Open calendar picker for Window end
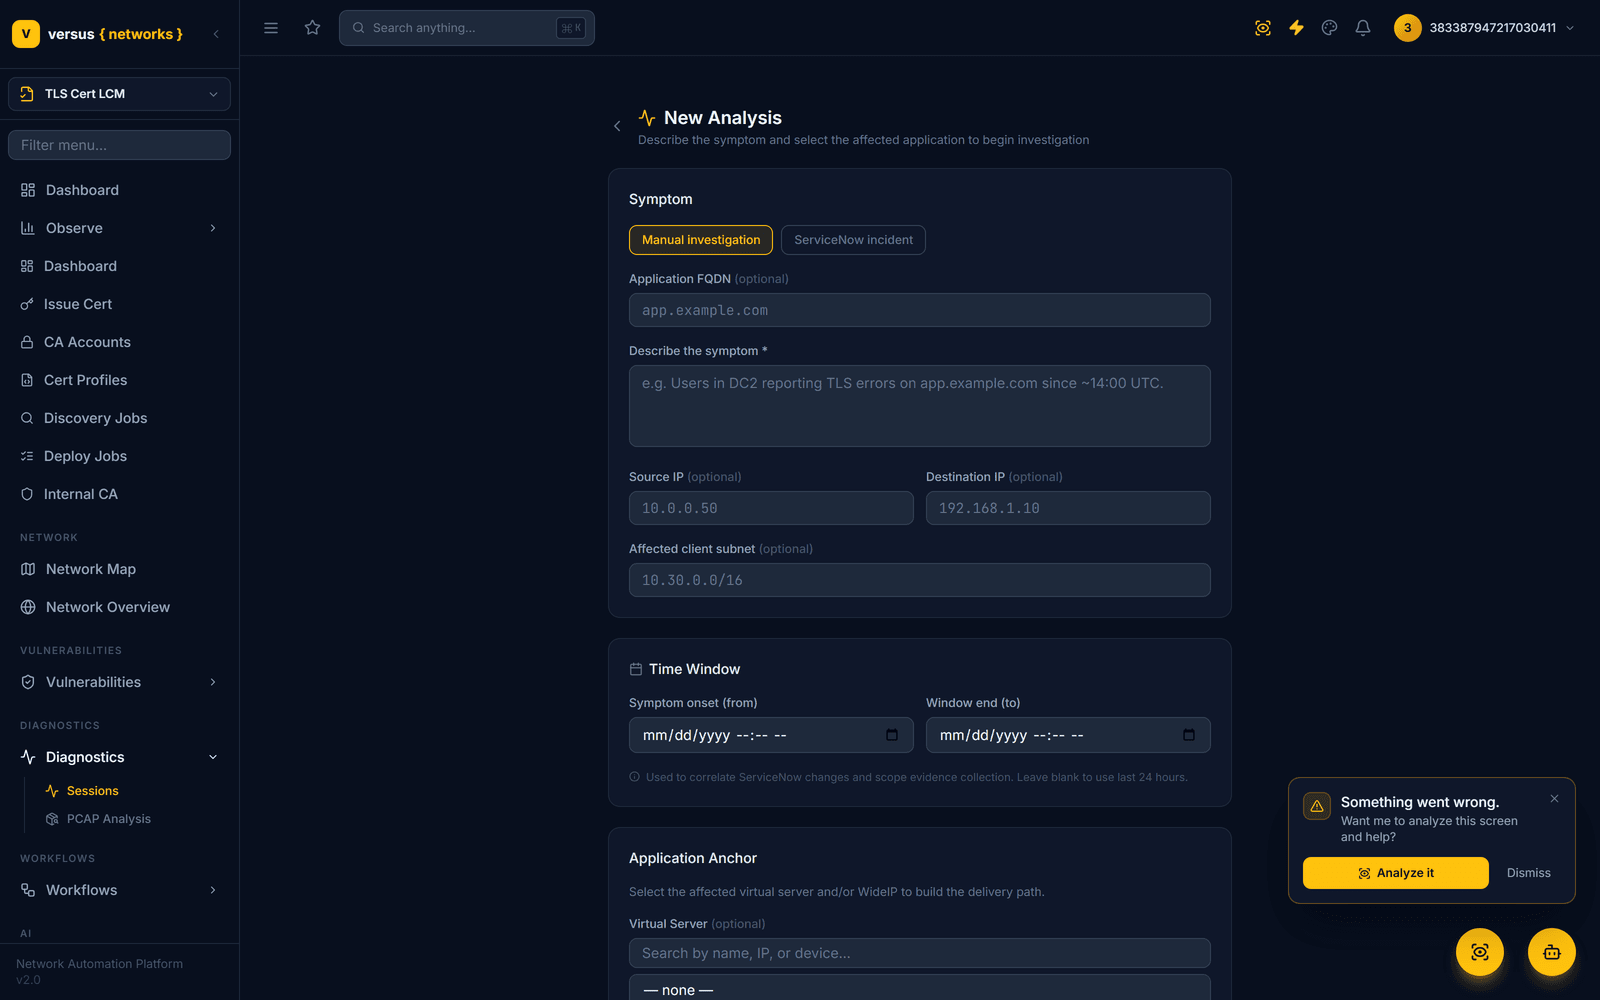Screen dimensions: 1600x1000 [x=1189, y=735]
